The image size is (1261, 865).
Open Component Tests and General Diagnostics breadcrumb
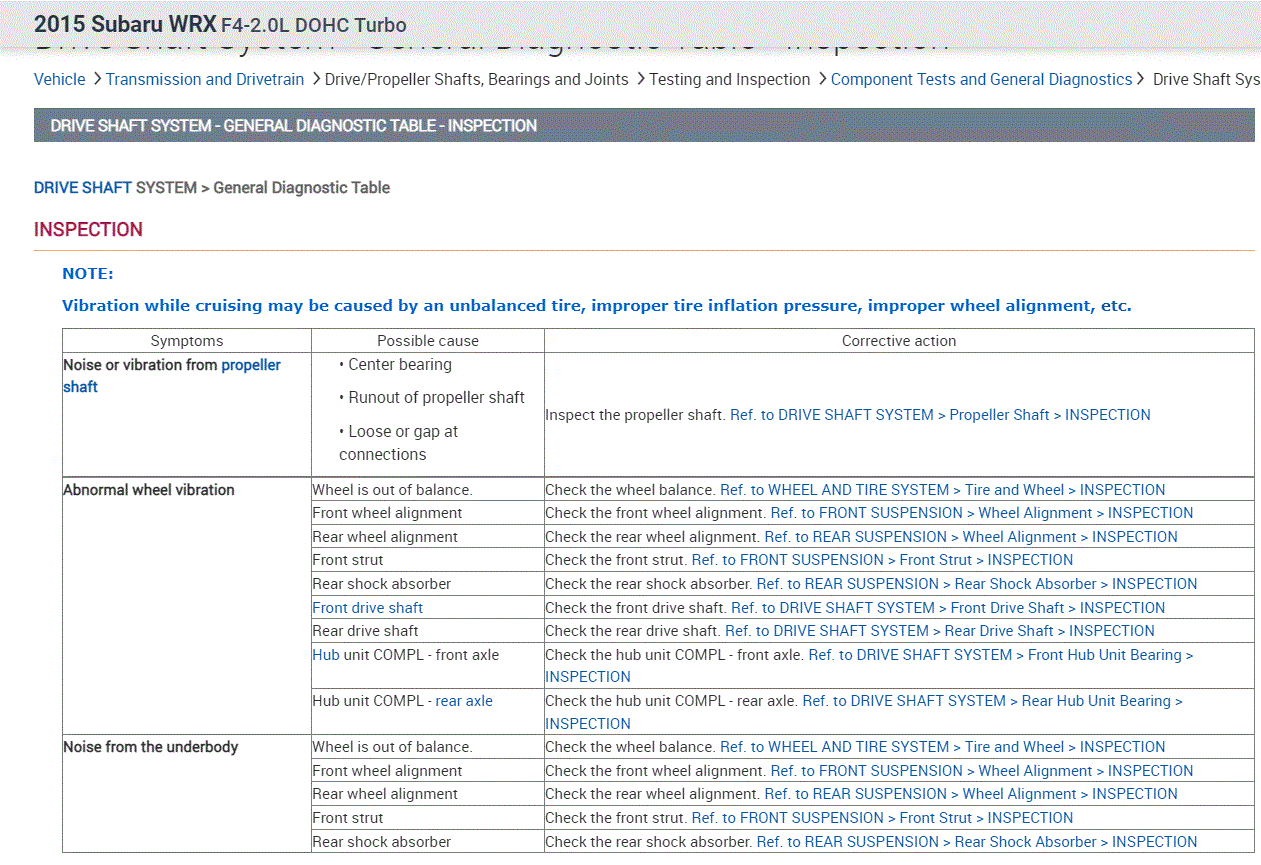(x=980, y=79)
